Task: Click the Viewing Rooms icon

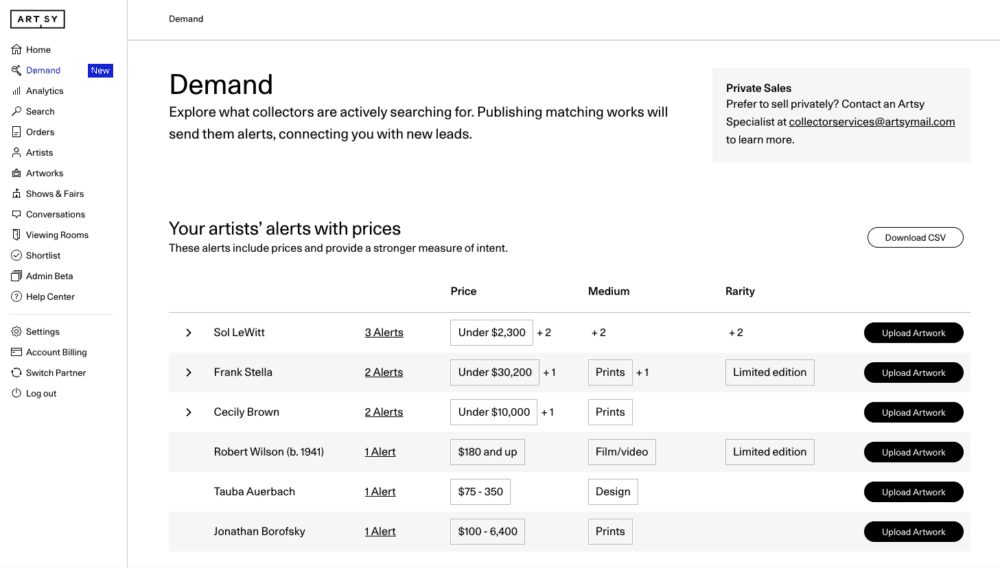Action: pyautogui.click(x=17, y=235)
